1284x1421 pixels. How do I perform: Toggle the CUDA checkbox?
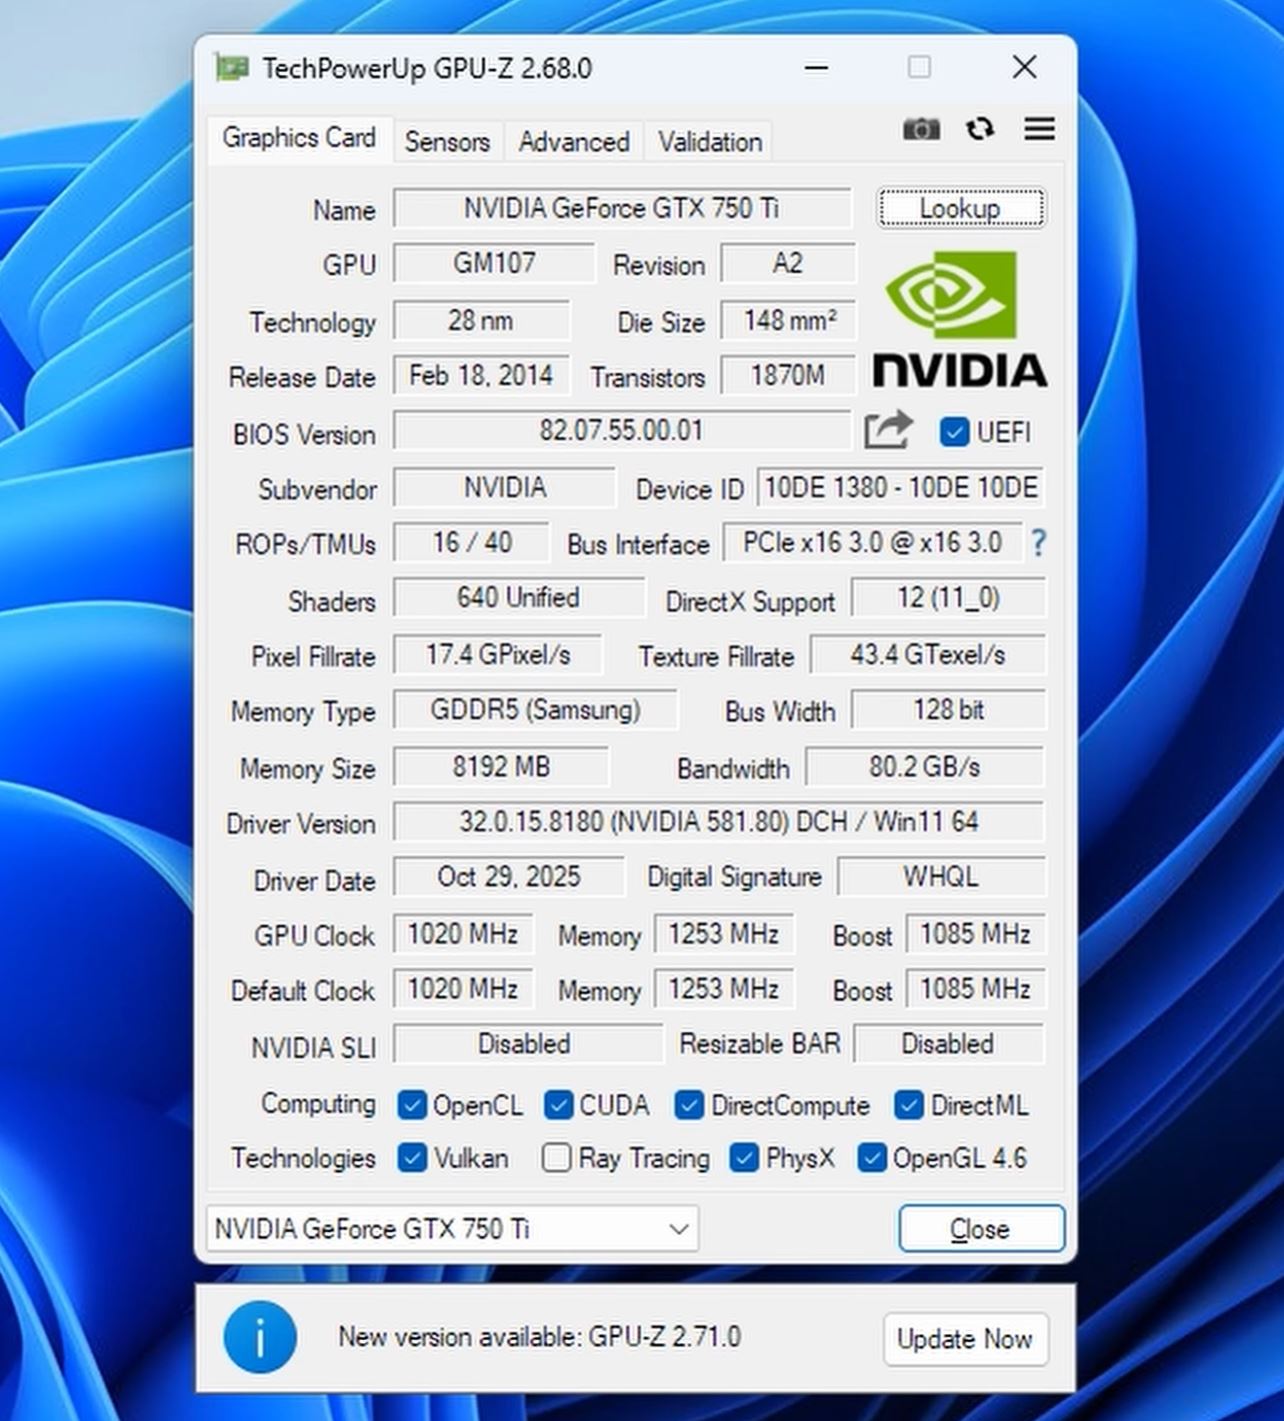tap(558, 1105)
